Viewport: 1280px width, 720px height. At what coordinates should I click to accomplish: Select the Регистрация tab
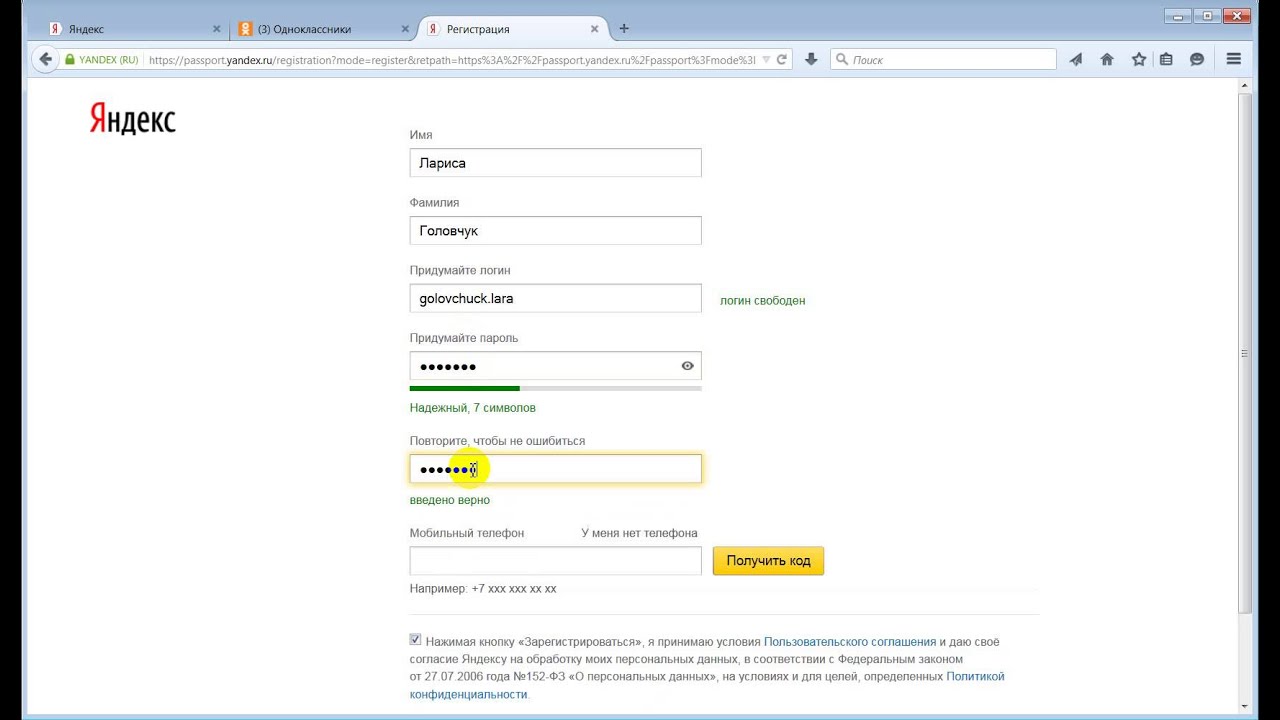coord(513,29)
